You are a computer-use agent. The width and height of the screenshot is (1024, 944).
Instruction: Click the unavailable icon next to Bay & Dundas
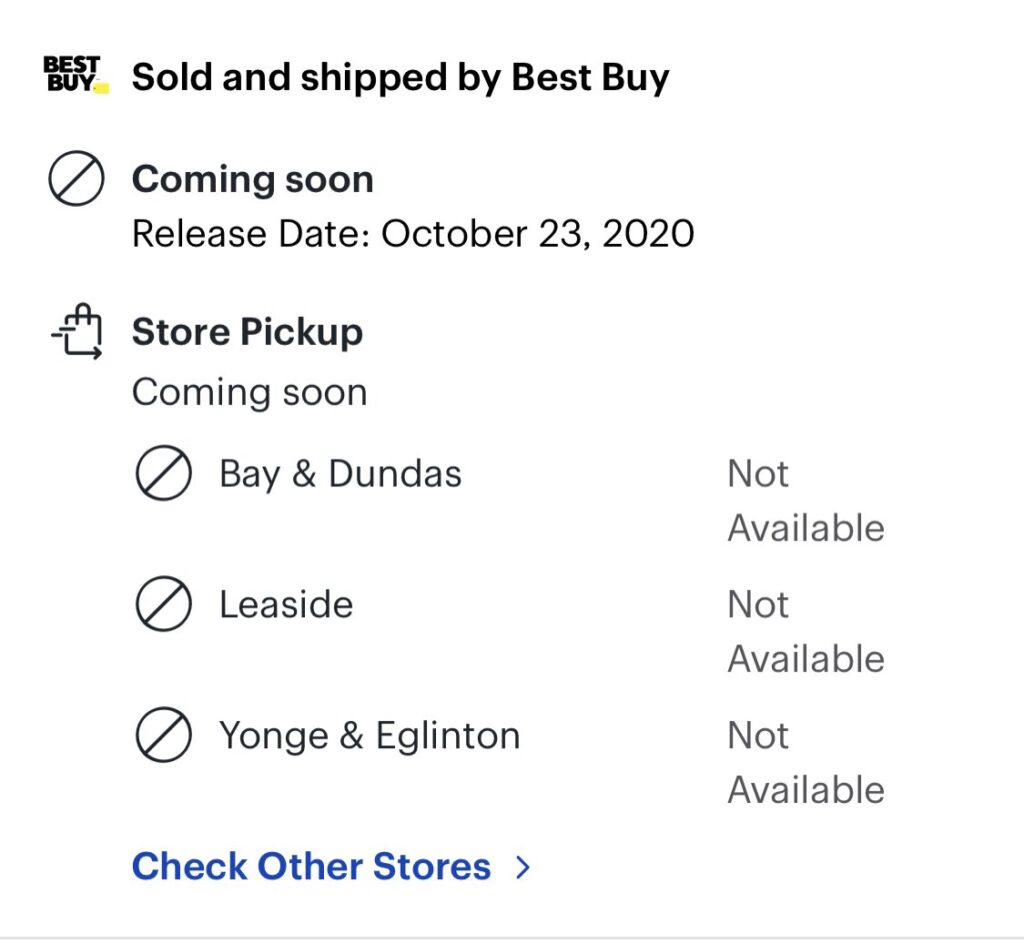(163, 473)
